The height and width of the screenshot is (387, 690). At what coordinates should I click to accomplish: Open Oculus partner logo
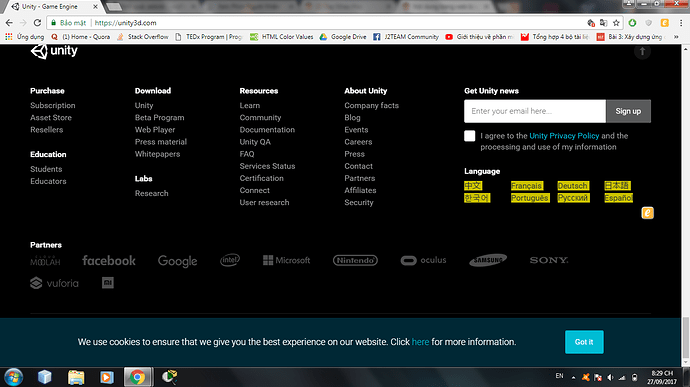[423, 260]
